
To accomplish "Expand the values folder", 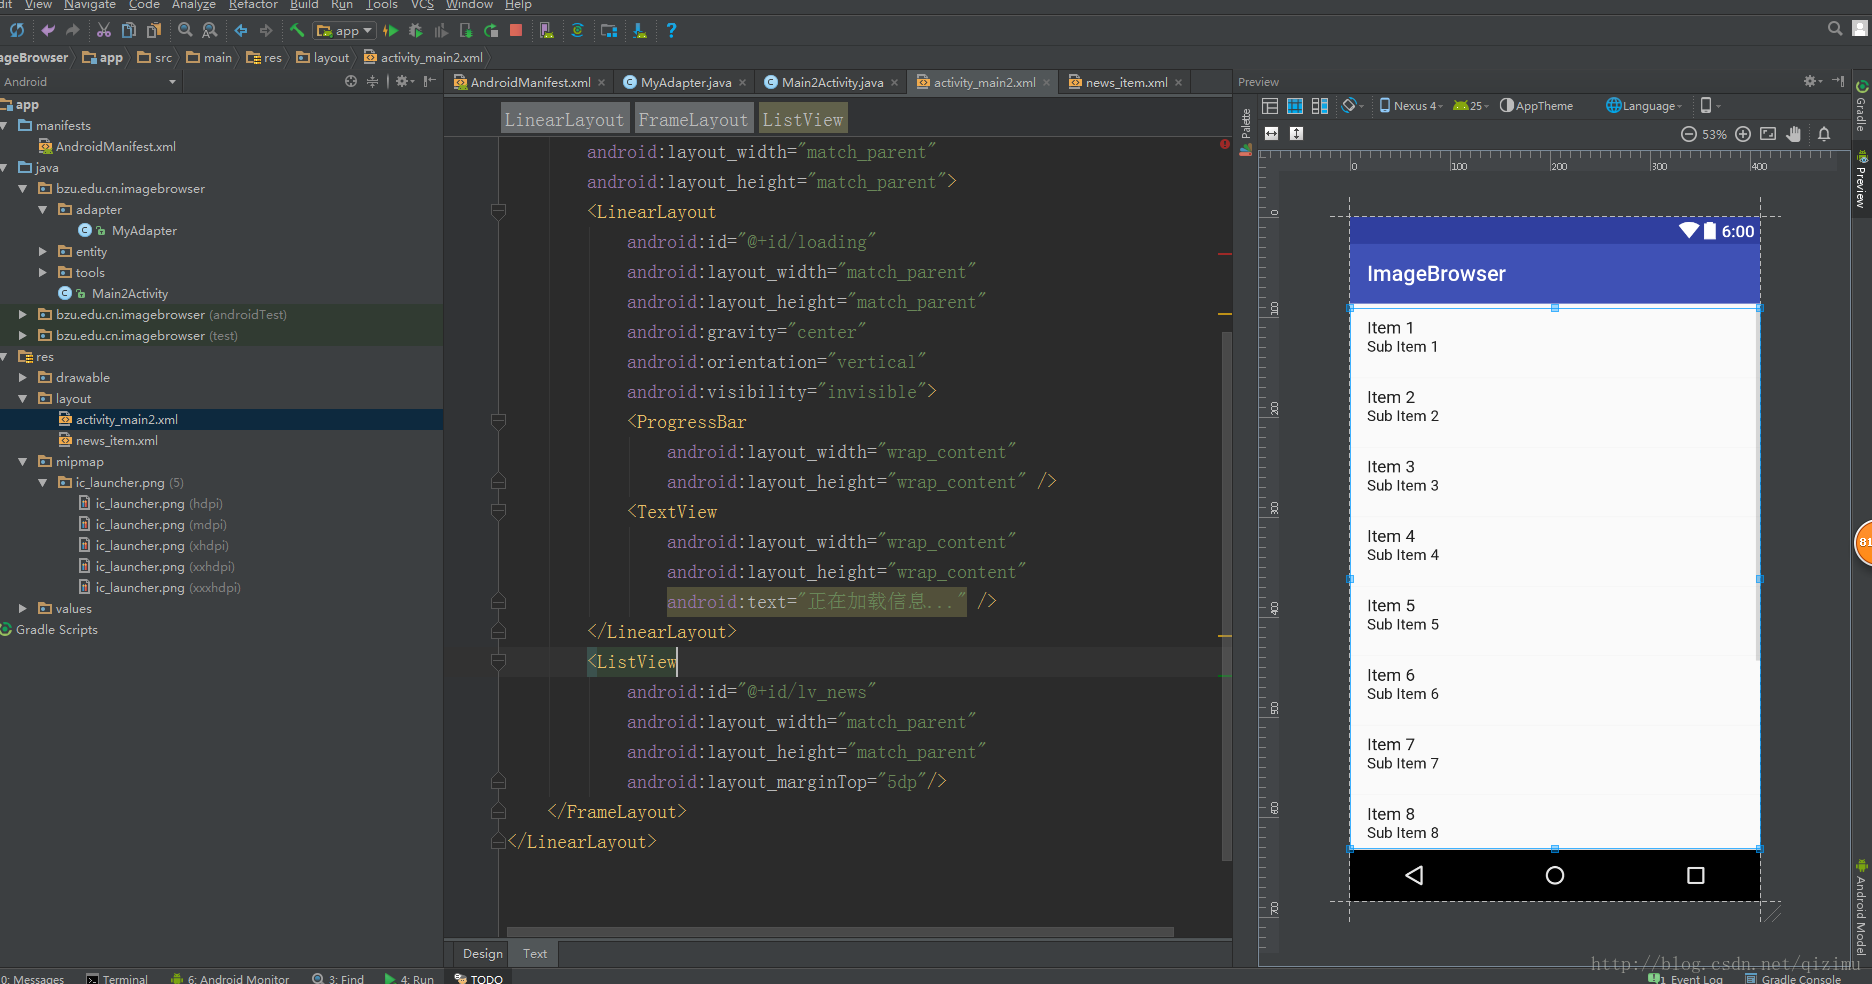I will [23, 609].
